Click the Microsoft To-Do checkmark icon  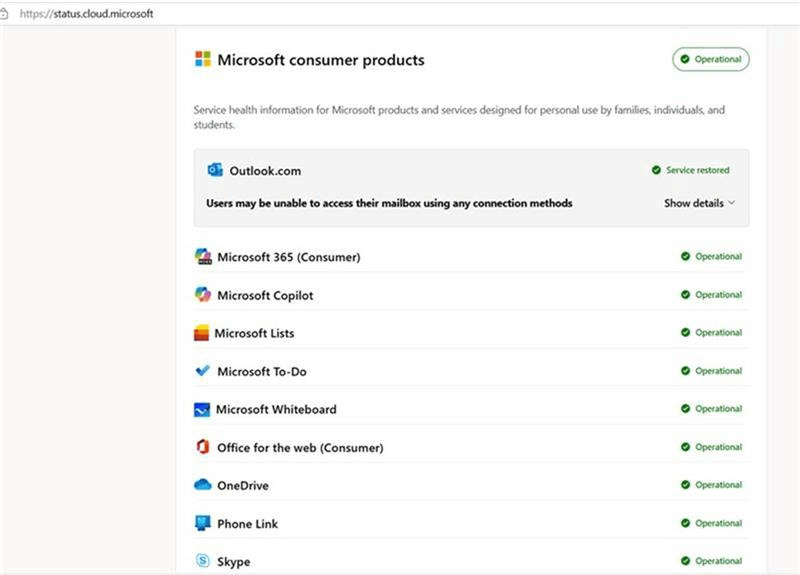(203, 371)
